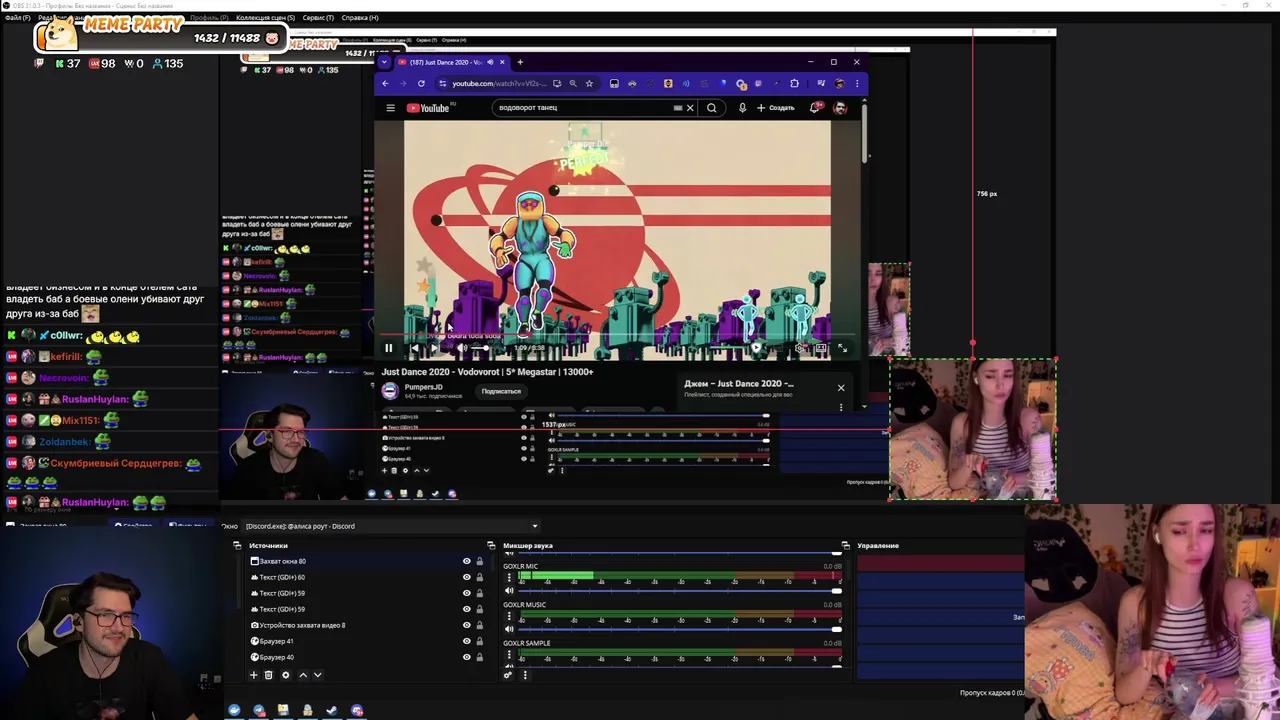Enter YouTube fullscreen mode
Viewport: 1280px width, 720px height.
842,348
